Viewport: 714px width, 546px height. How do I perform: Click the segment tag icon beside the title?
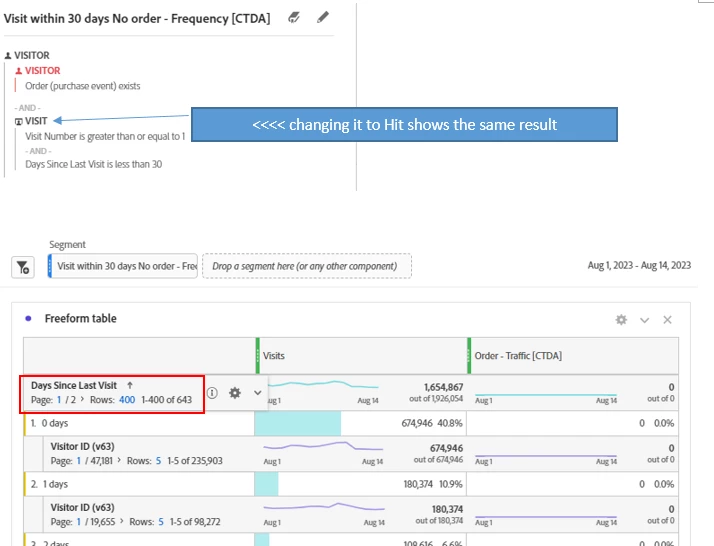(x=294, y=18)
